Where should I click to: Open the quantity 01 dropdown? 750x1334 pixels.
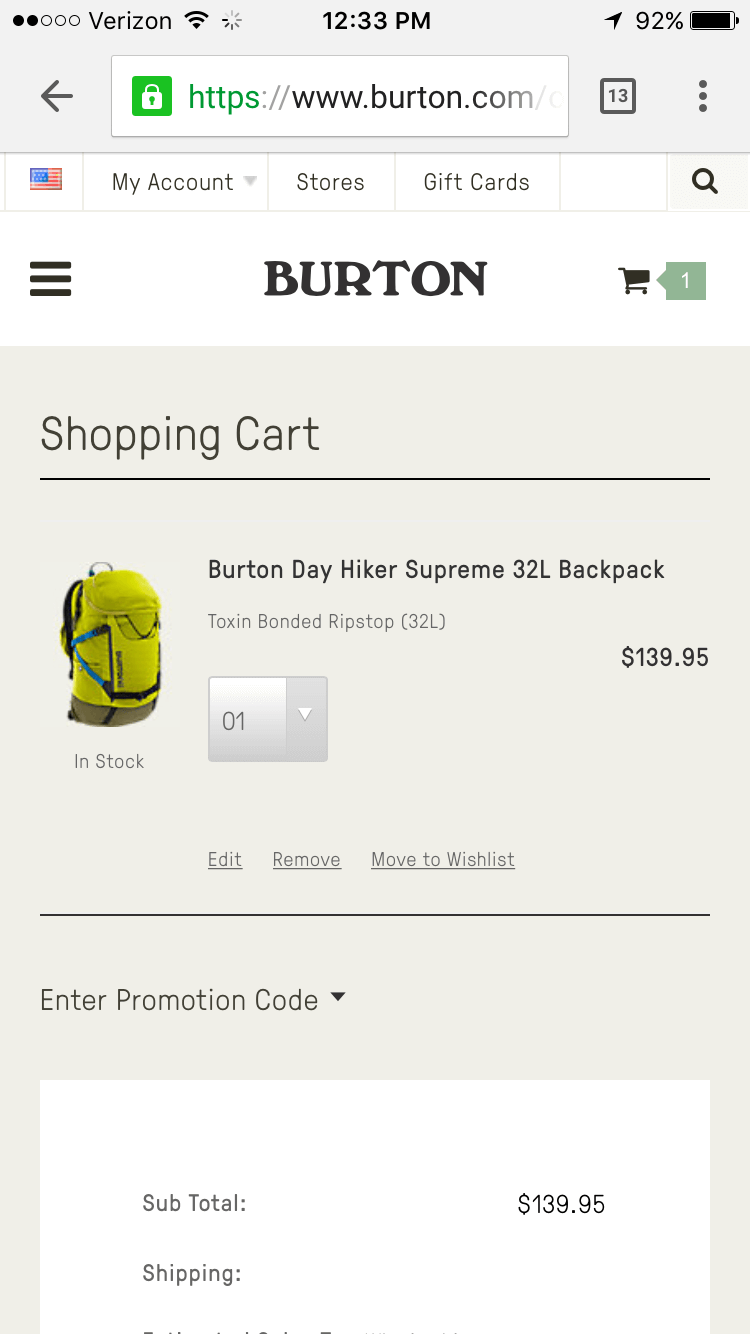tap(267, 719)
